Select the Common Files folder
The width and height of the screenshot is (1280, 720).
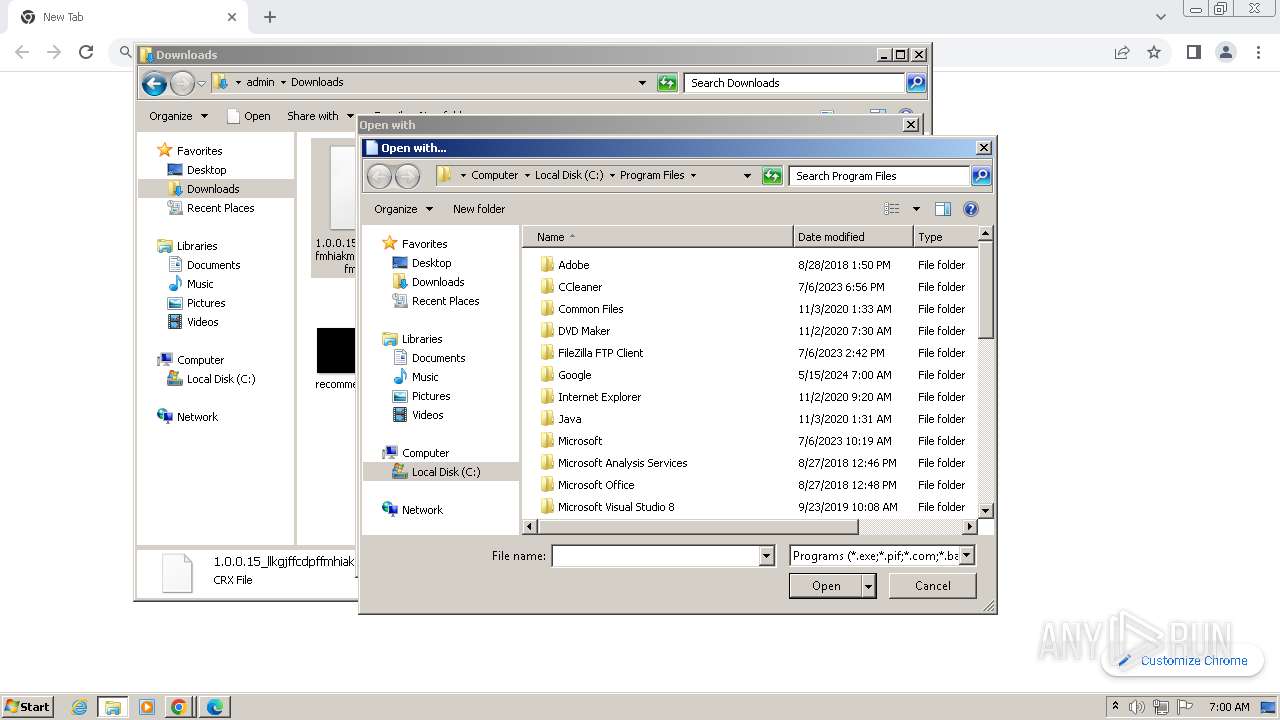(590, 309)
